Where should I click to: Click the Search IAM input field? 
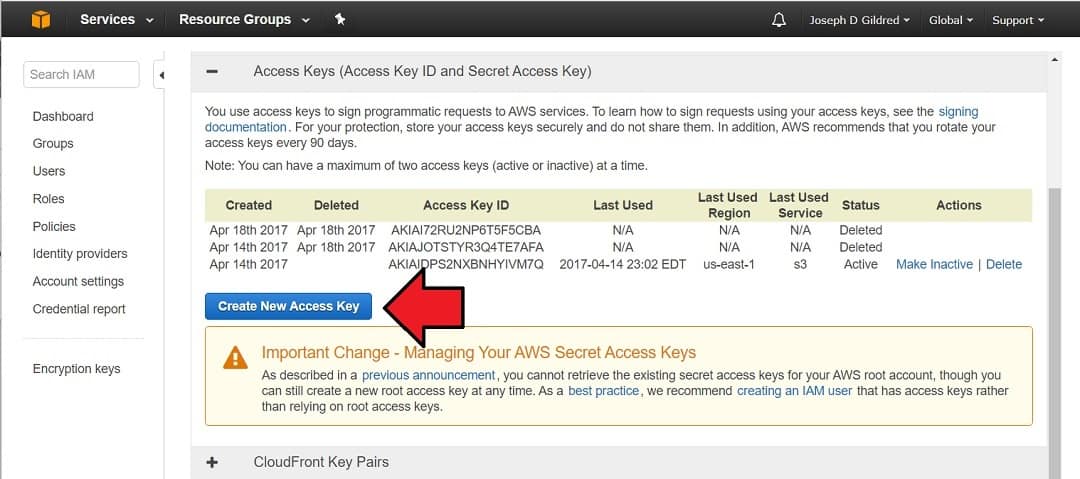coord(81,74)
